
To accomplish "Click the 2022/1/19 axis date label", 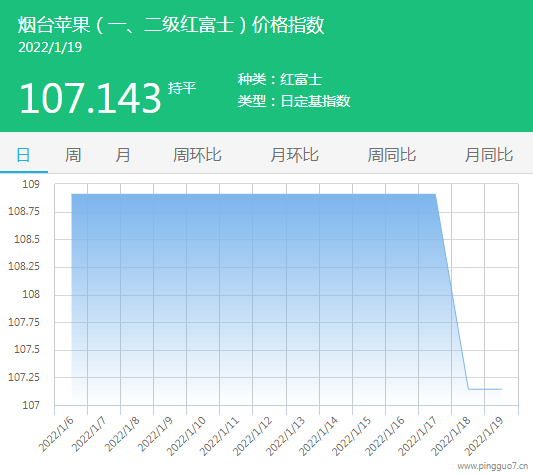I will click(x=484, y=436).
